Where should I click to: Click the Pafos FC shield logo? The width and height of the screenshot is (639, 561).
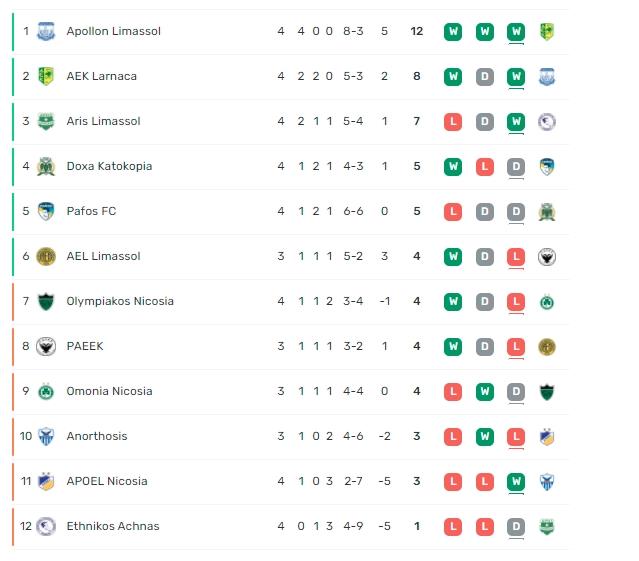point(46,211)
